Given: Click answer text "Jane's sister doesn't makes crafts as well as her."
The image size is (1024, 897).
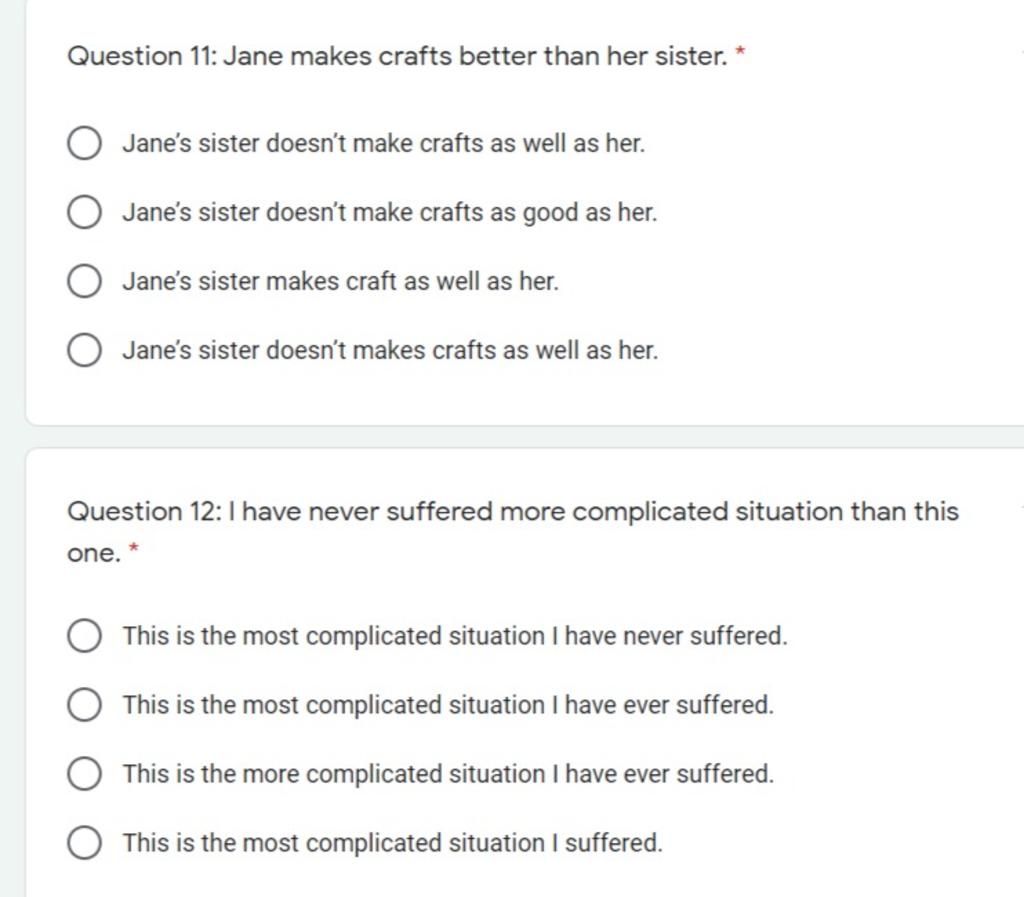Looking at the screenshot, I should pyautogui.click(x=391, y=351).
